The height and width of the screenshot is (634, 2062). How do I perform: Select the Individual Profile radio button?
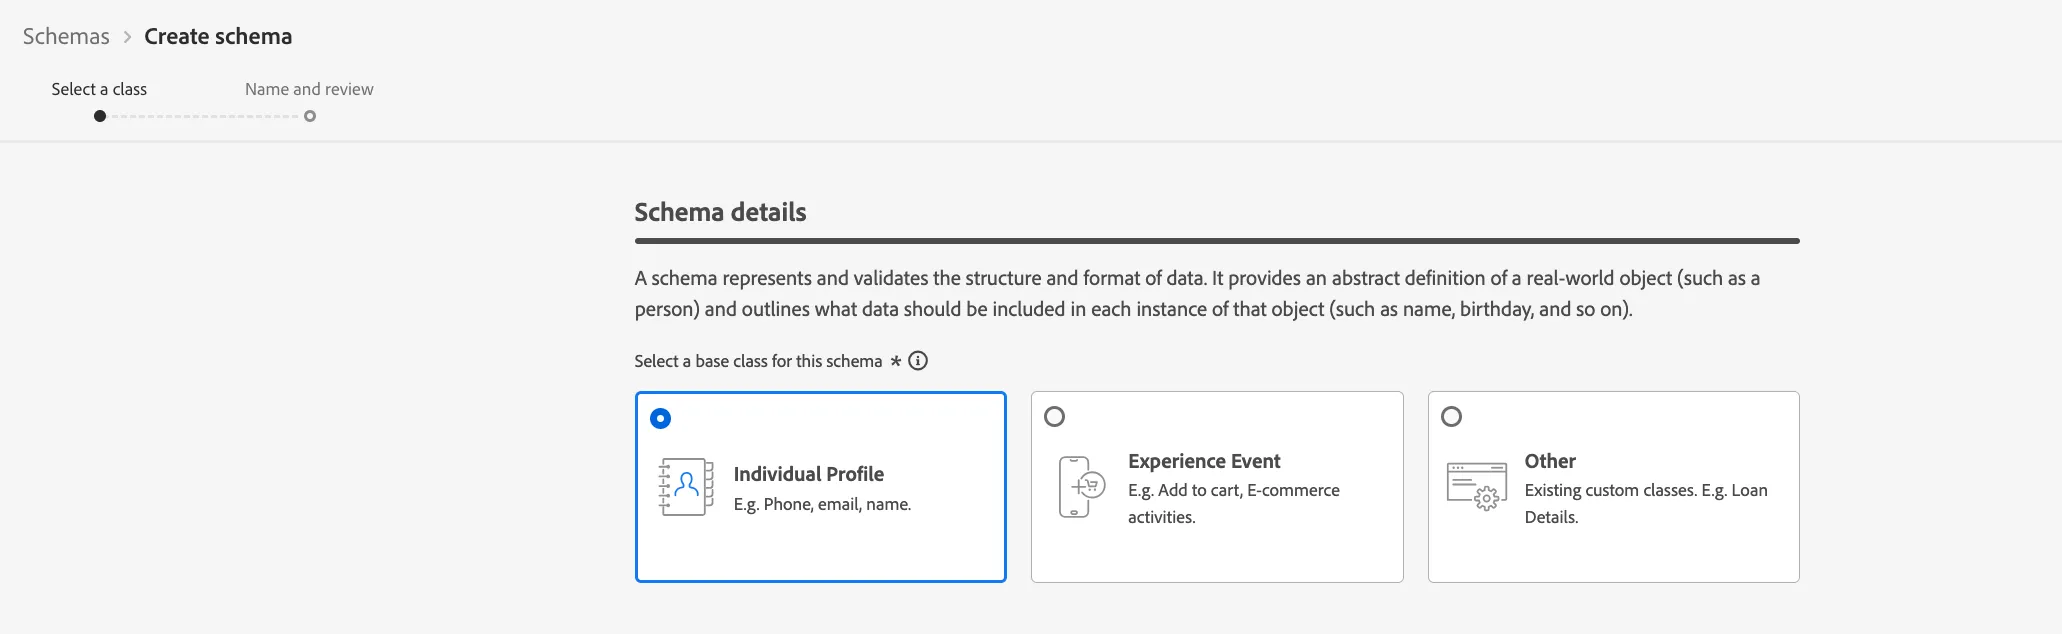(660, 418)
